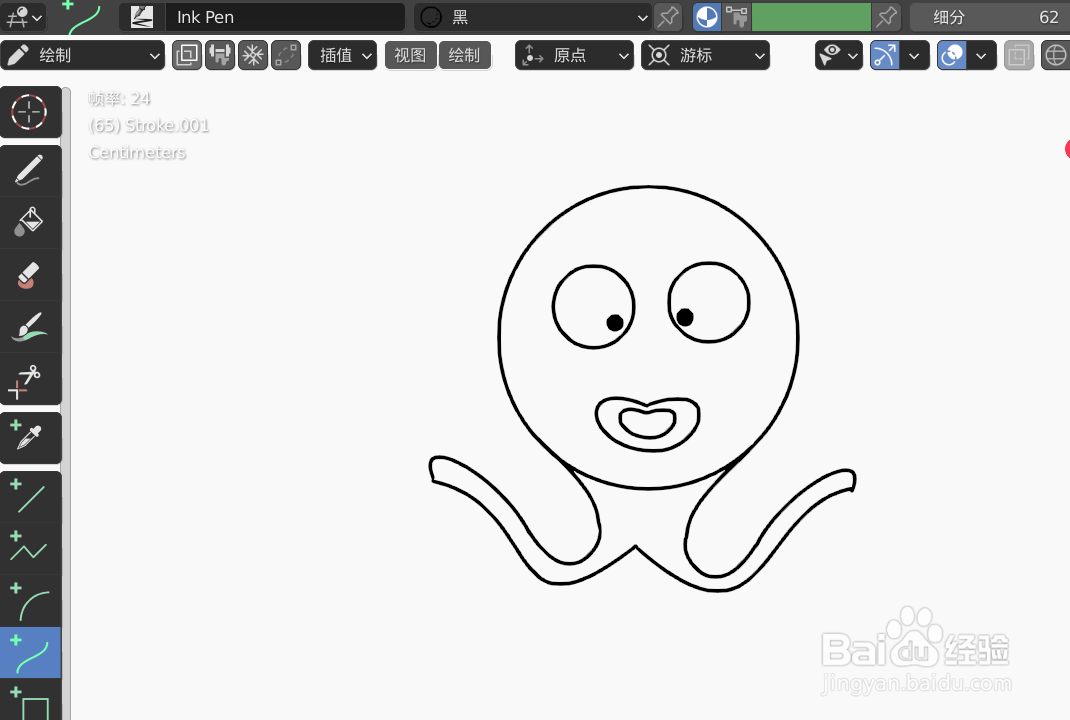Screen dimensions: 1070x720
Task: Select the Draw pencil tool
Action: click(x=30, y=171)
